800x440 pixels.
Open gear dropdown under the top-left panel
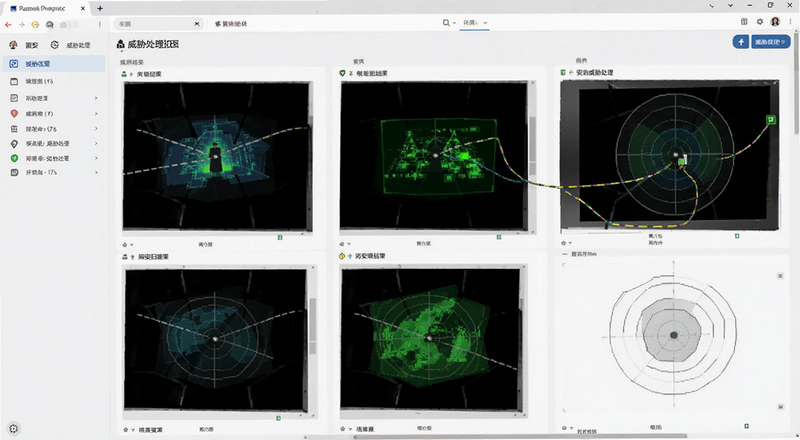click(x=127, y=245)
